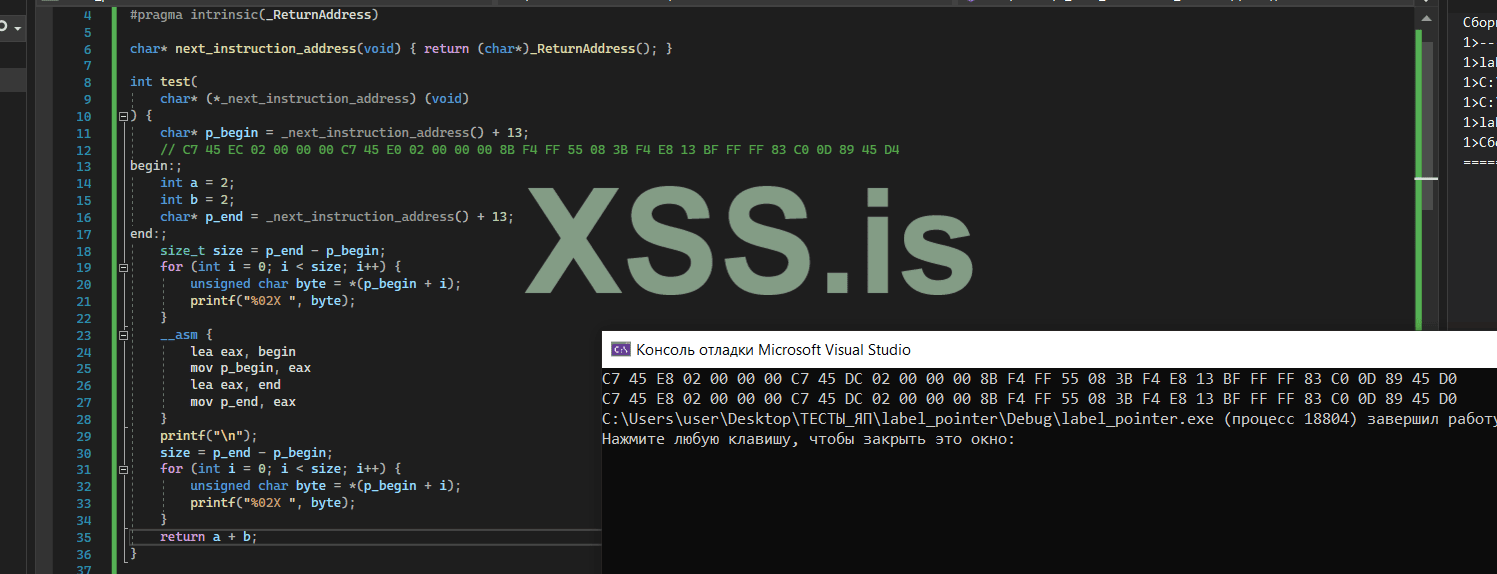This screenshot has height=574, width=1497.
Task: Click the 'begin:;' label line
Action: [x=156, y=167]
